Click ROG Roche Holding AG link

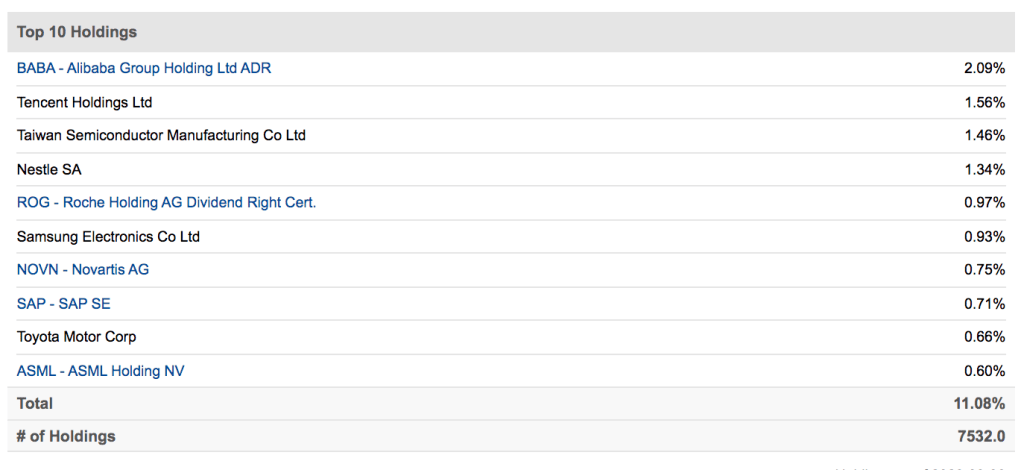pyautogui.click(x=166, y=202)
